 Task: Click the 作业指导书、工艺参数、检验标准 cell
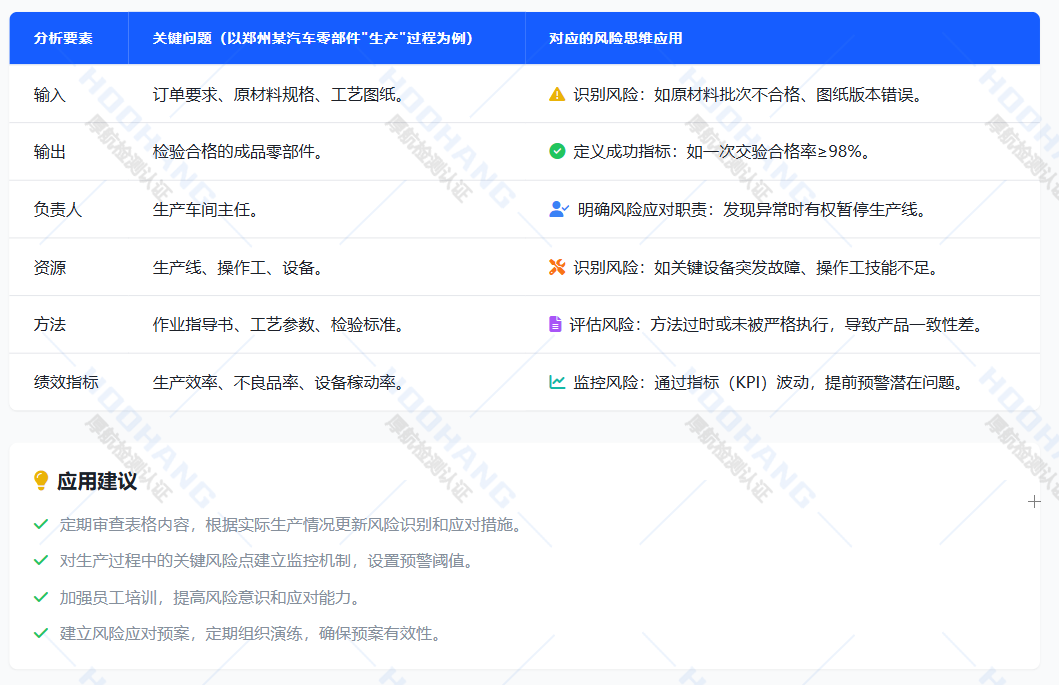coord(278,325)
